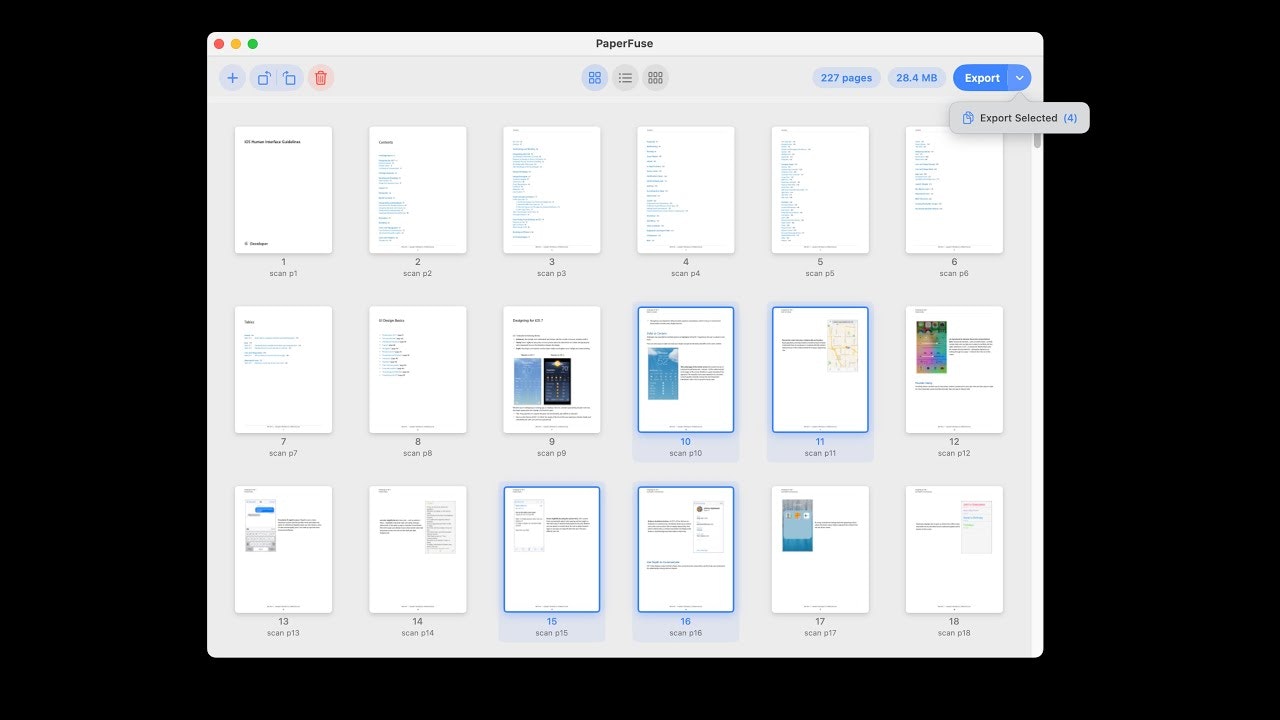Select page 6 thumbnail

tap(954, 190)
